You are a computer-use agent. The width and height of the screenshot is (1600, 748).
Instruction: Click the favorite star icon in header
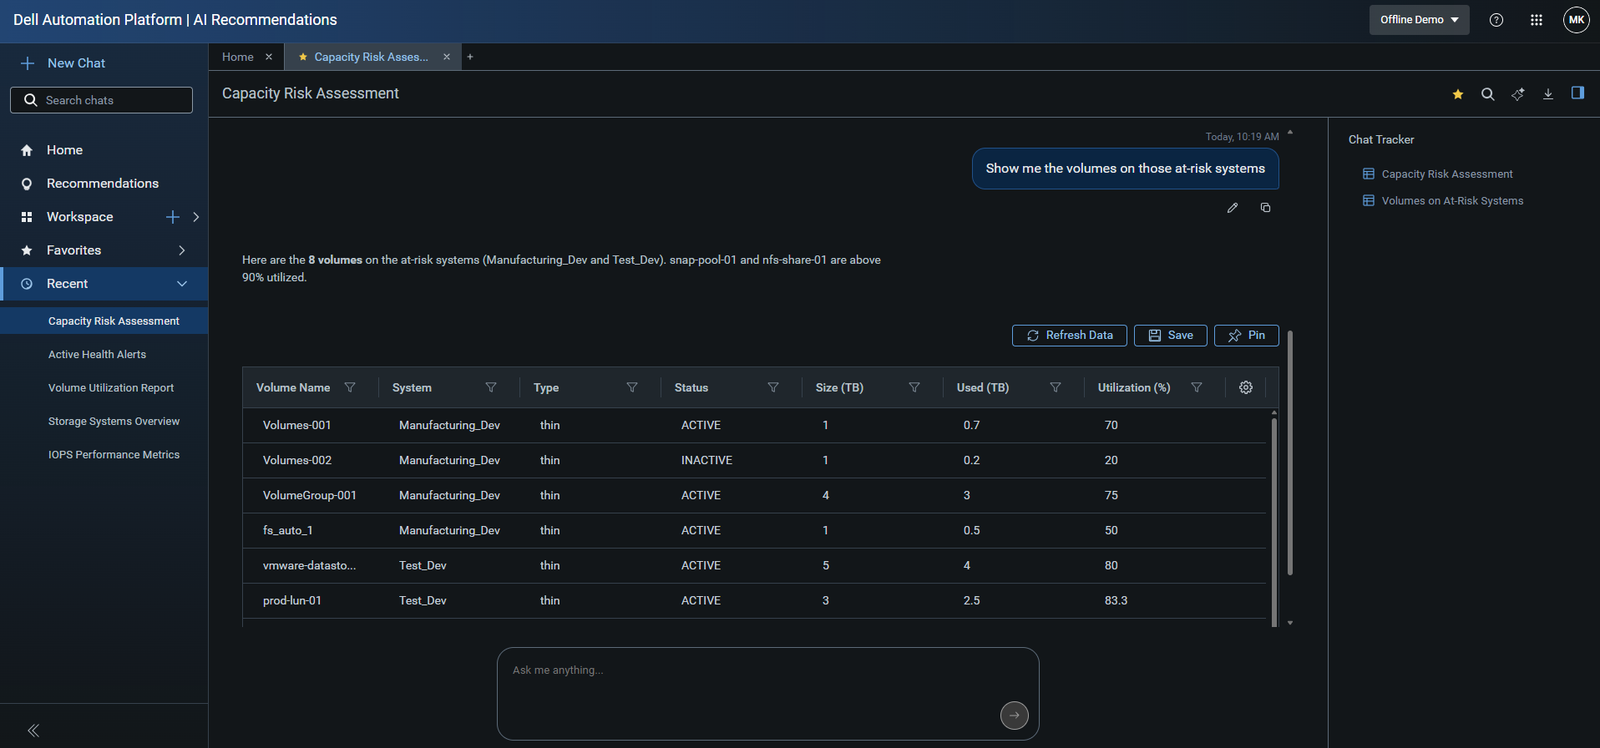[x=1458, y=94]
